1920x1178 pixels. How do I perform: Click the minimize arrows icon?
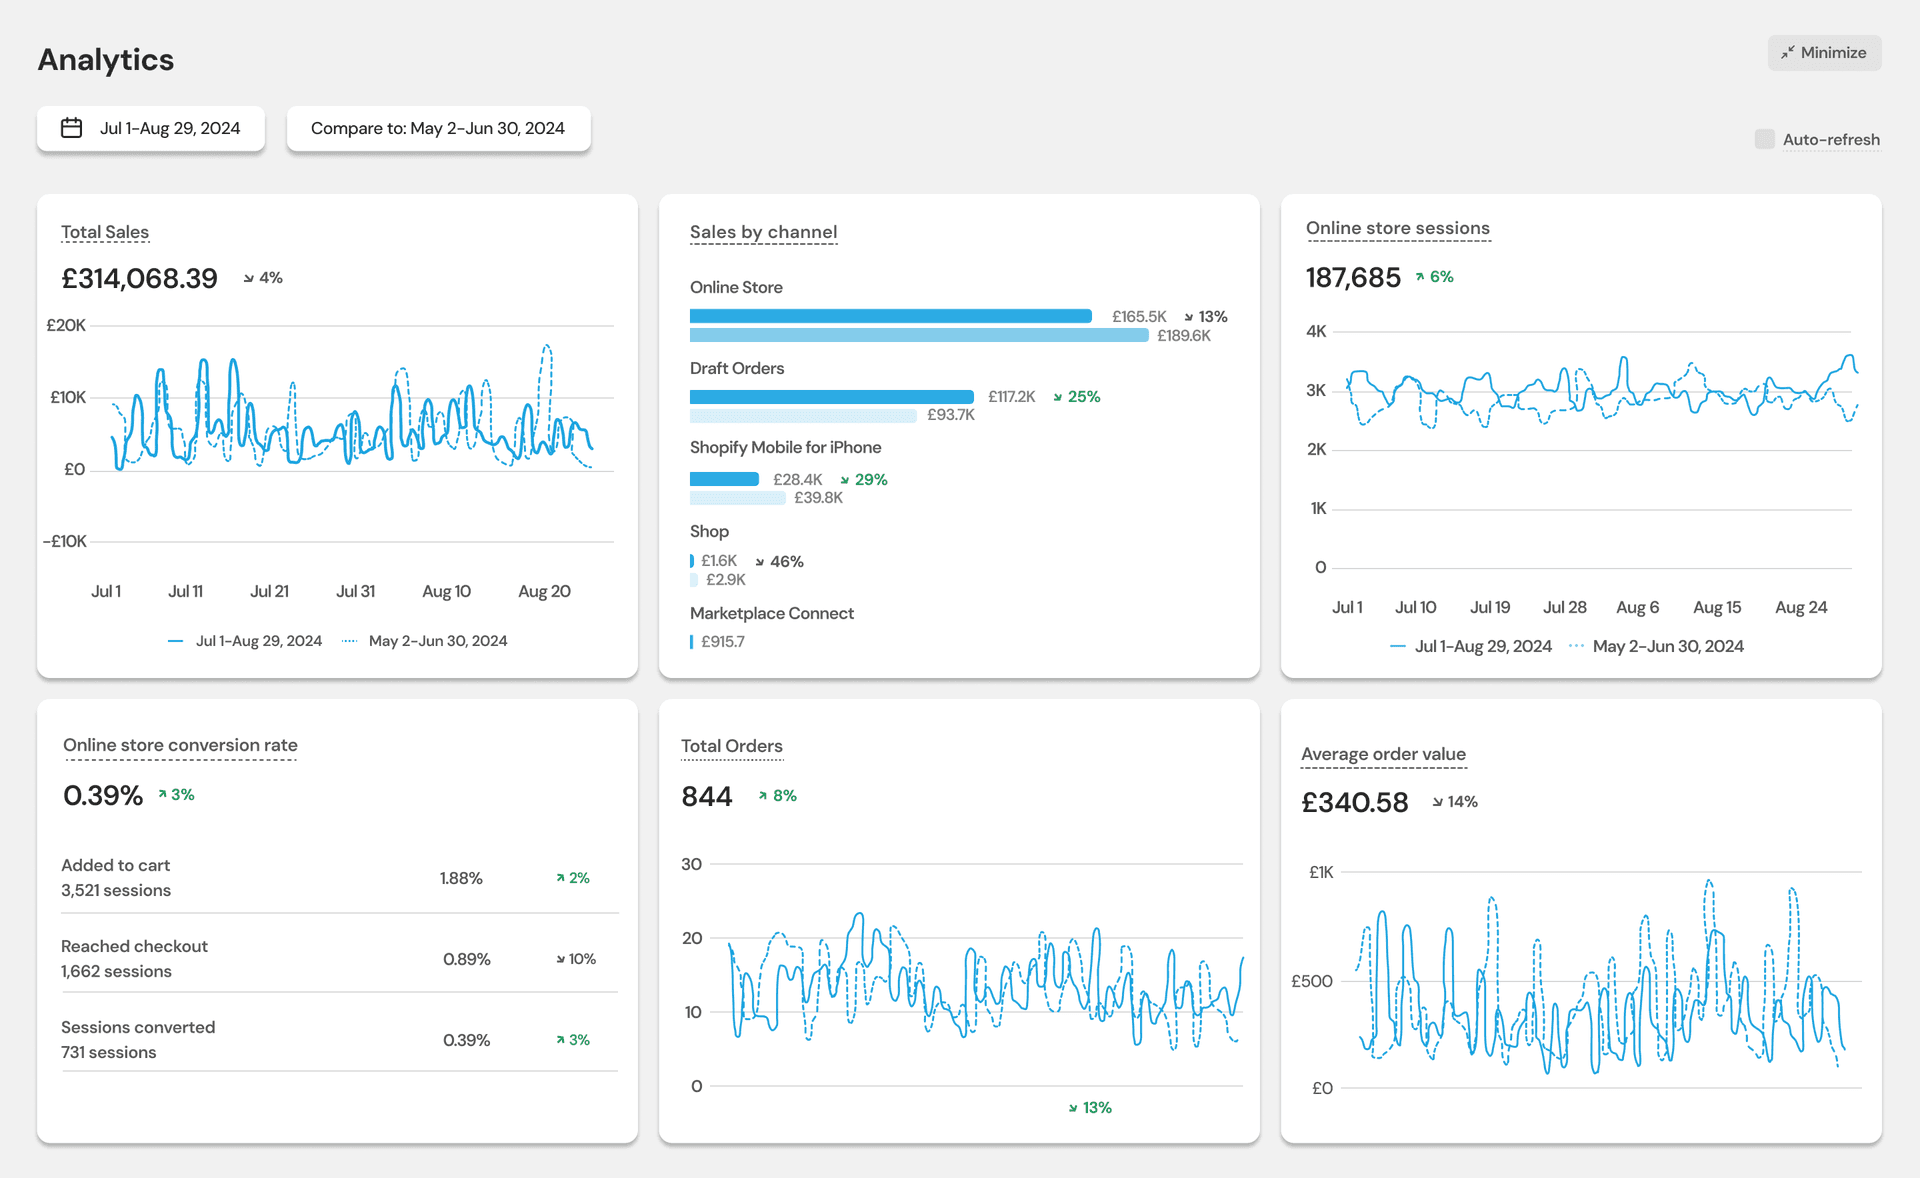(x=1788, y=53)
